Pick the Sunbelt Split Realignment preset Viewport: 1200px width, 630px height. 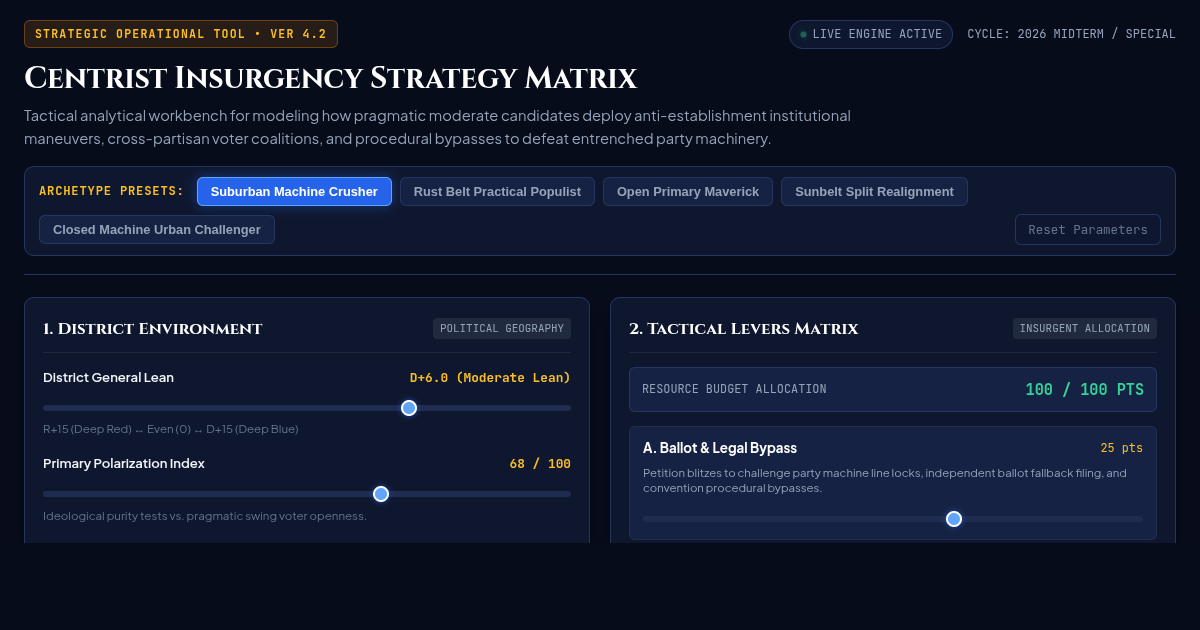[x=874, y=191]
